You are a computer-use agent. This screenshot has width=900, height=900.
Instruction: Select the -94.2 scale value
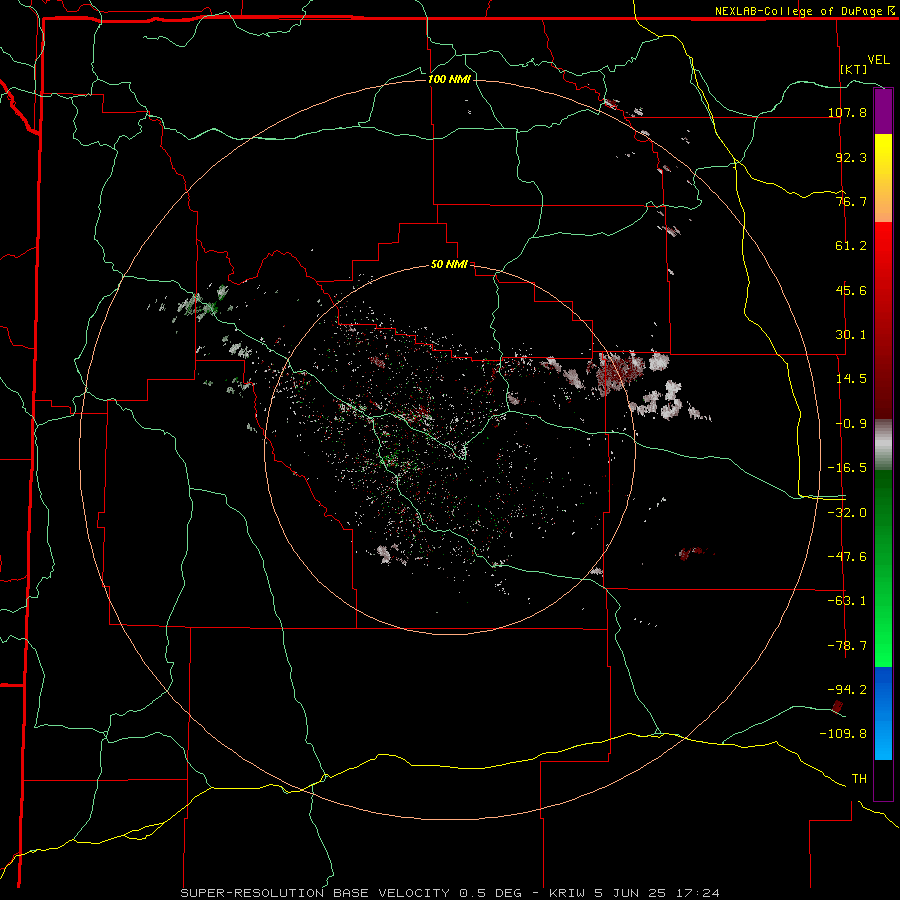tap(847, 690)
